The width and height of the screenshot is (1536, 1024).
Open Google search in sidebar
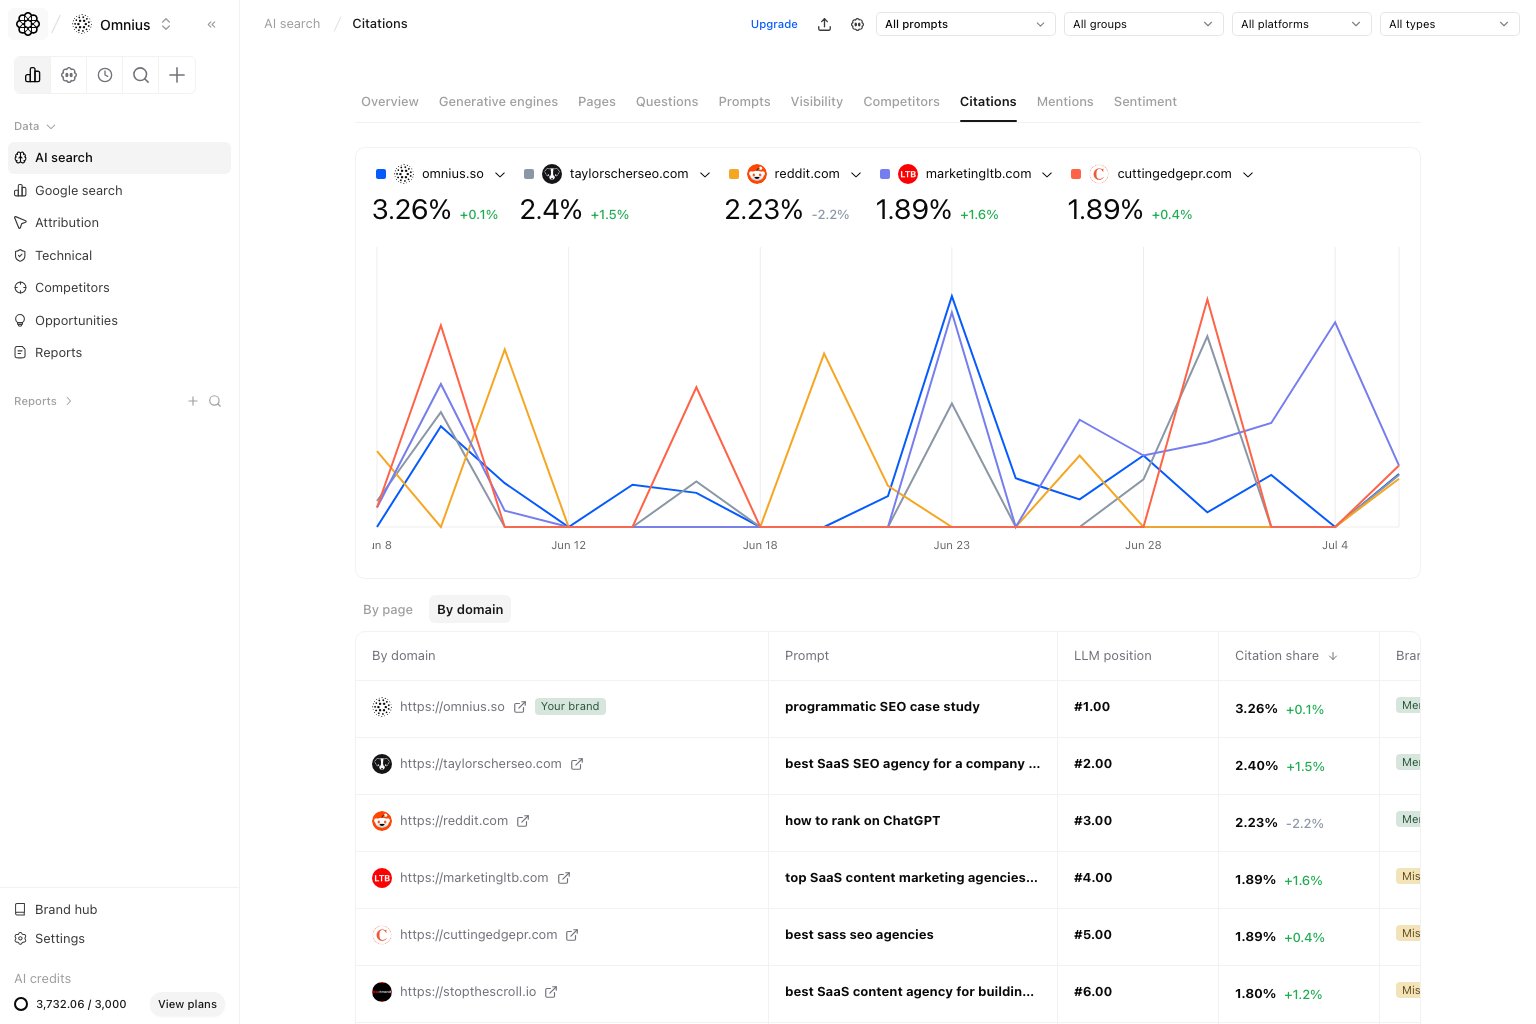point(120,191)
